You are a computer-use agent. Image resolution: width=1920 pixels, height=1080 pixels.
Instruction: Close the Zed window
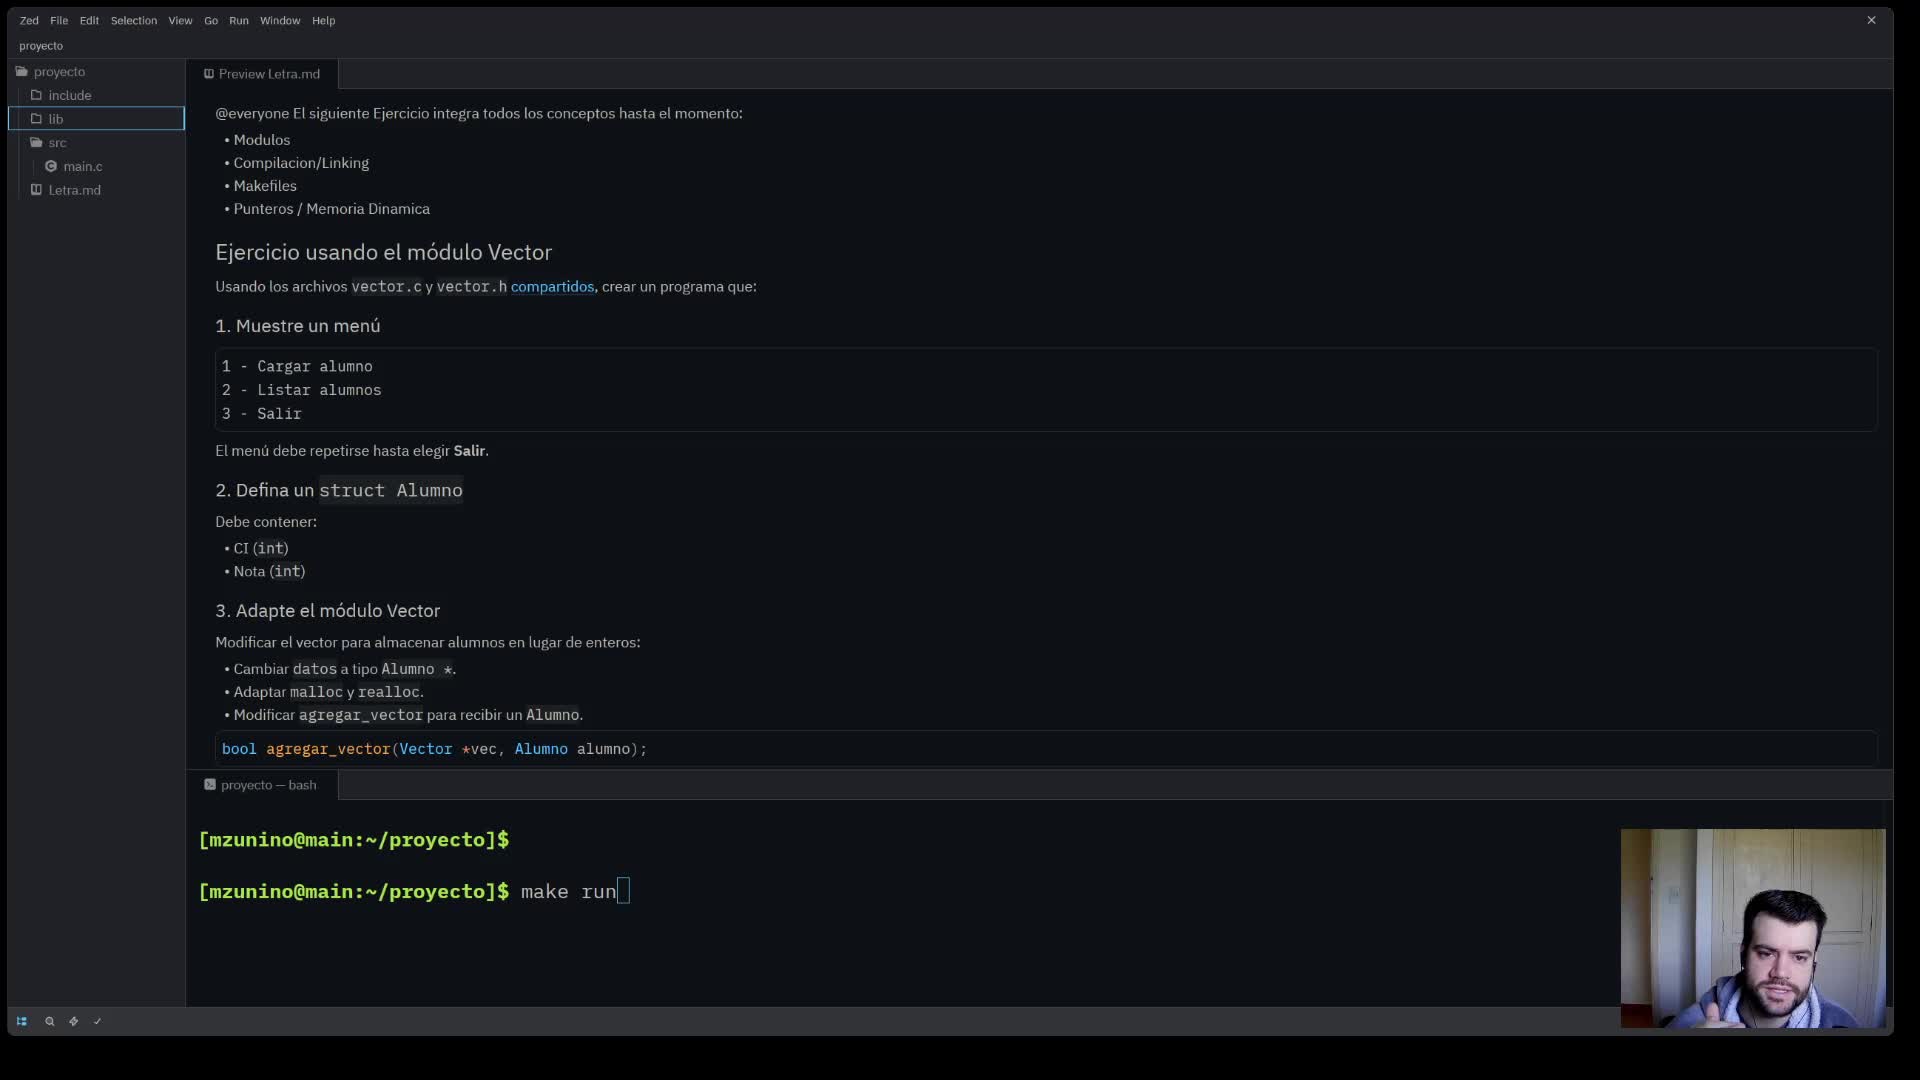point(1871,20)
